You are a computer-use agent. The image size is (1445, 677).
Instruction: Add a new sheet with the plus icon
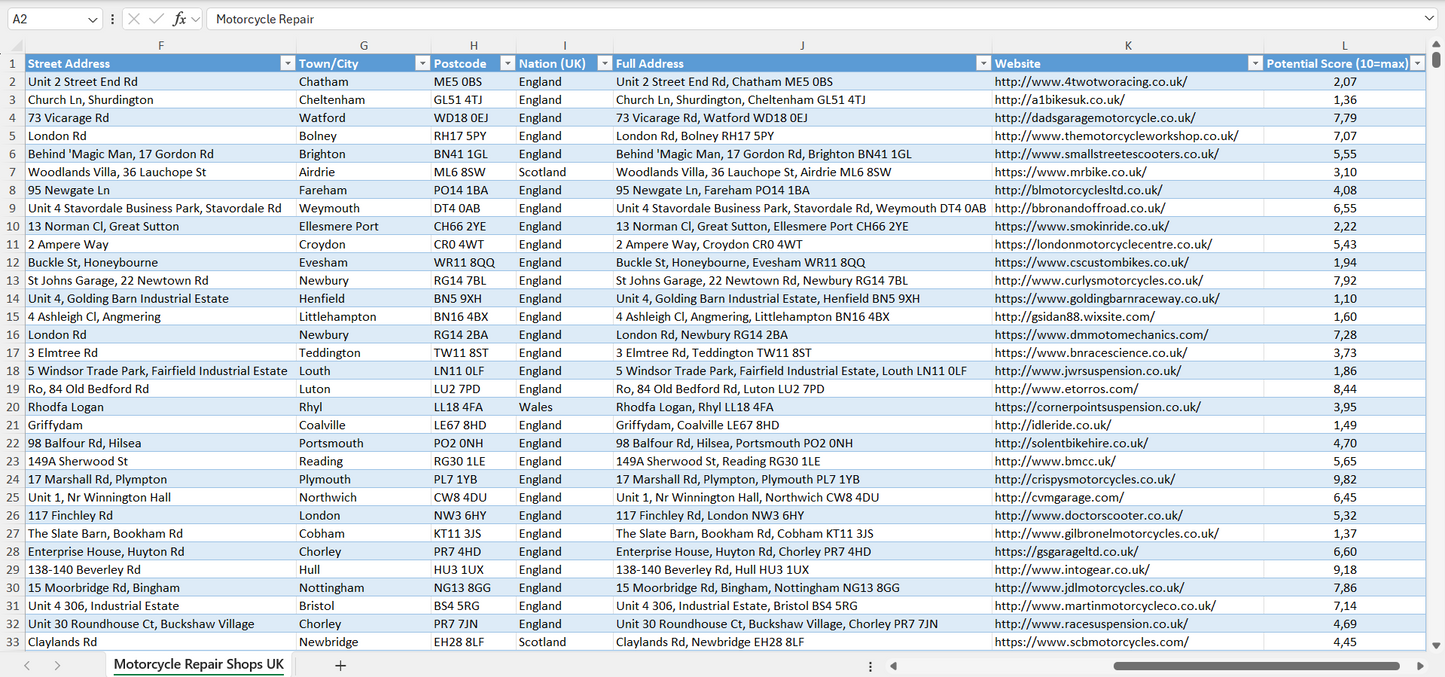pos(342,665)
